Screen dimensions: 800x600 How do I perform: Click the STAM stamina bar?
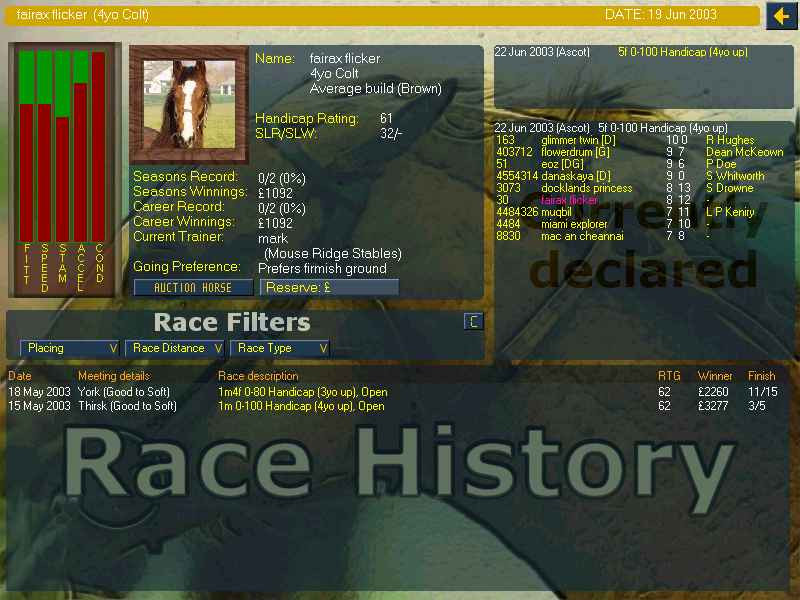click(62, 146)
